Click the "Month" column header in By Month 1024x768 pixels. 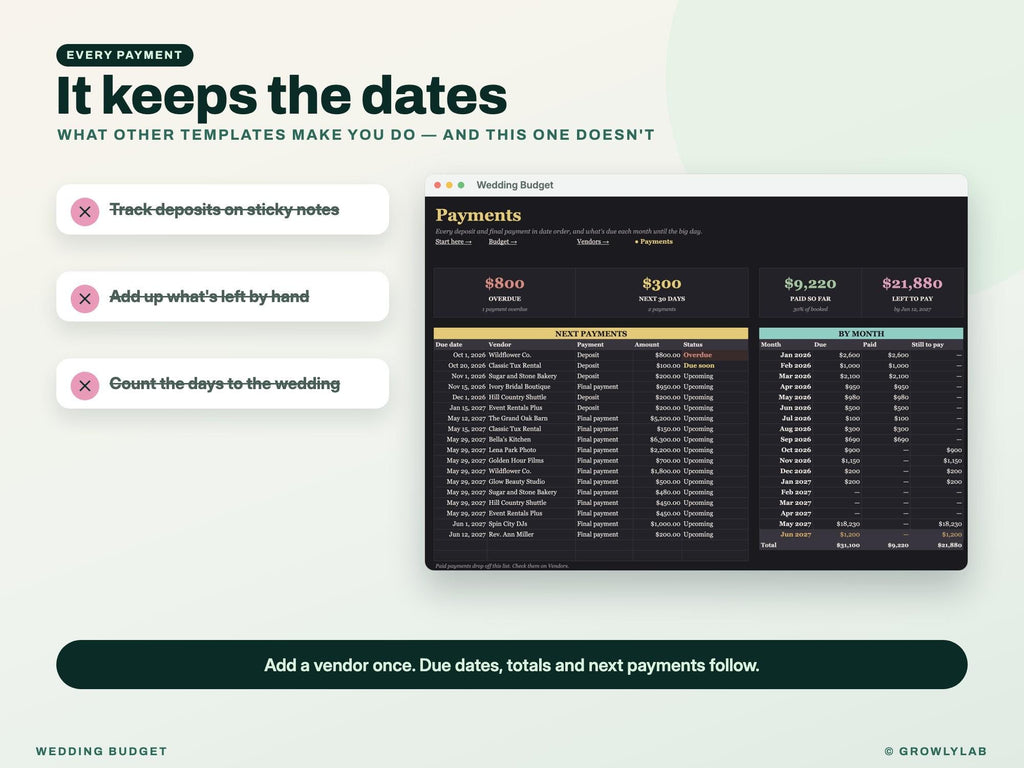tap(771, 344)
